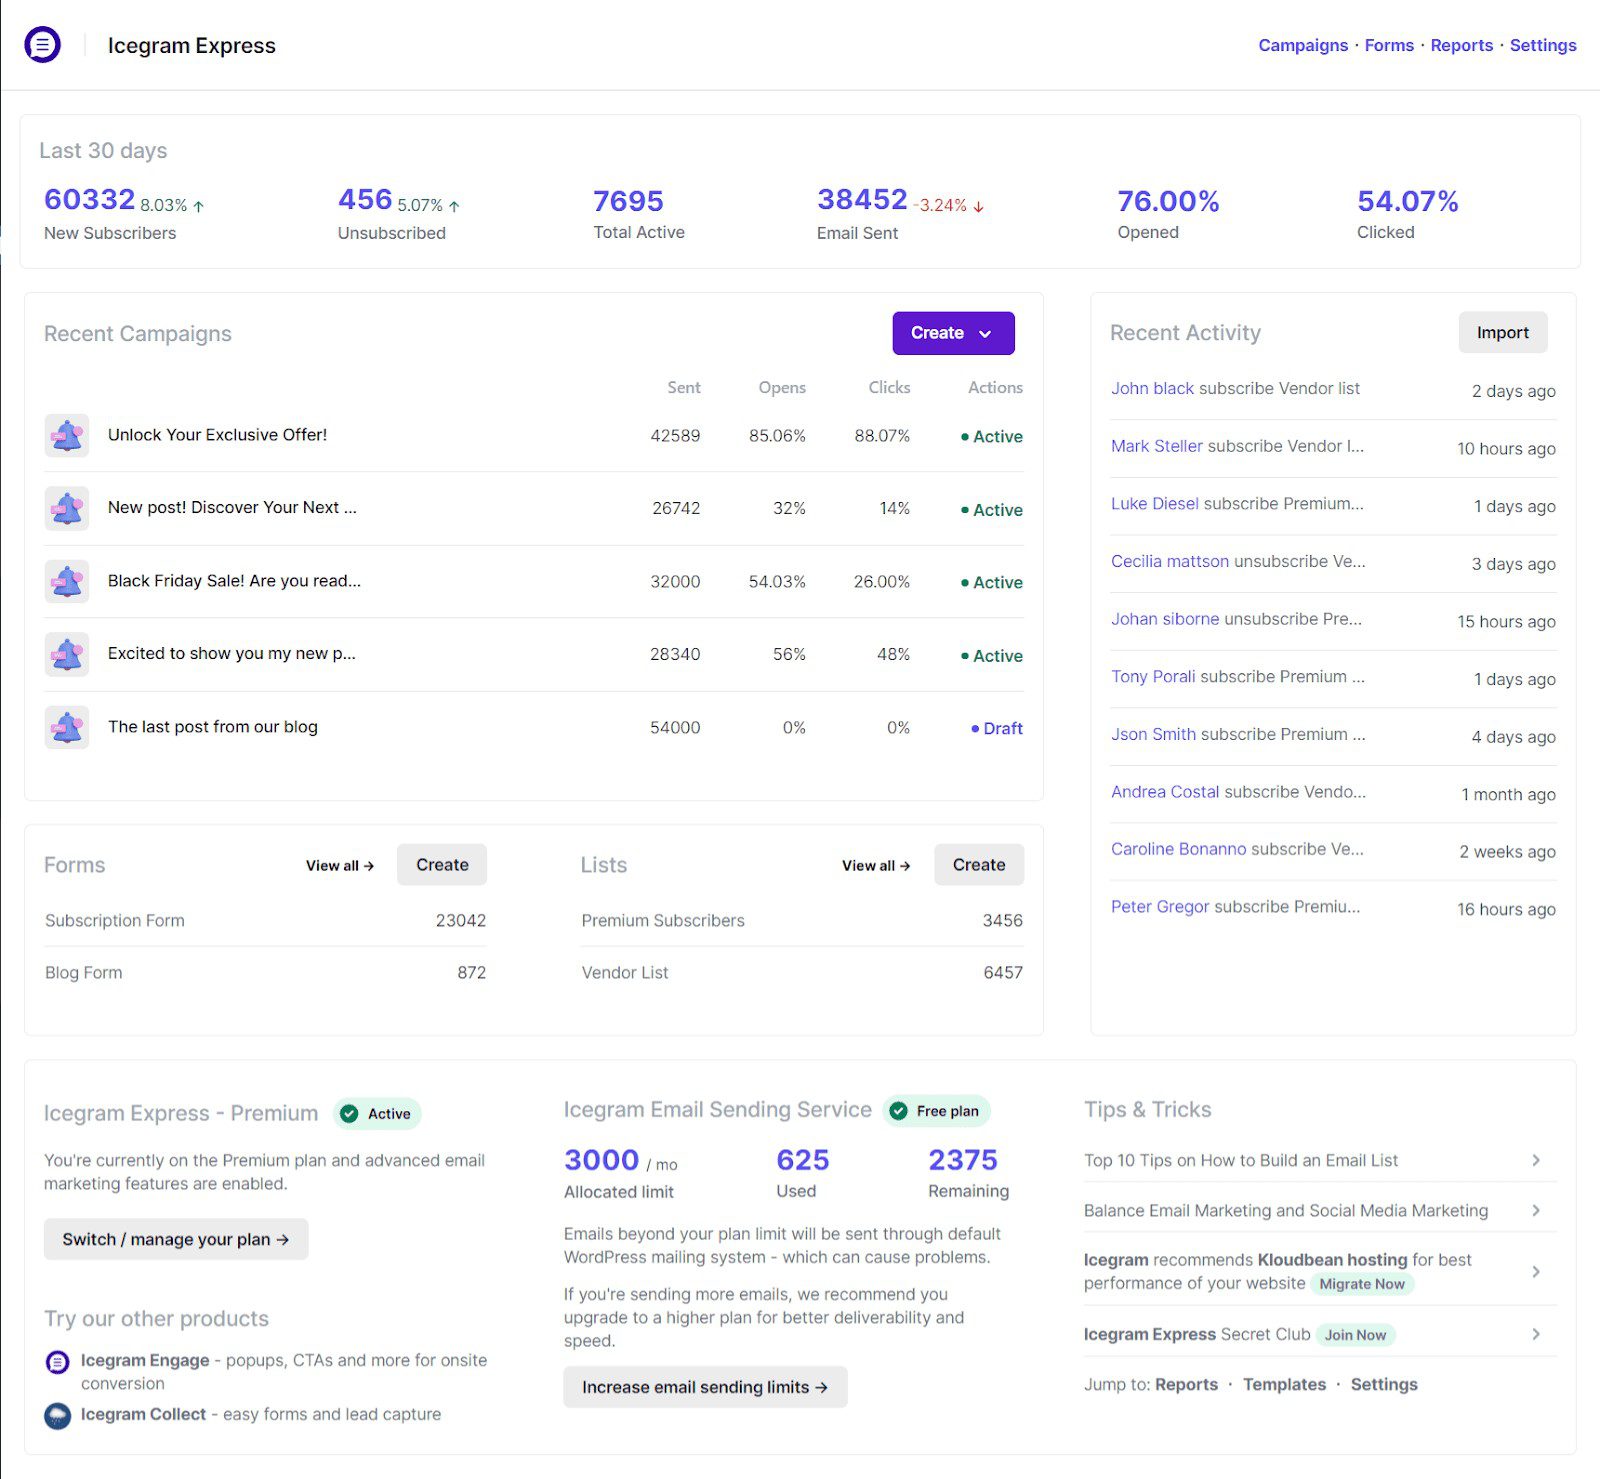Toggle the Active status on "Excited to show you my new p..."
The image size is (1600, 1479).
pyautogui.click(x=990, y=655)
